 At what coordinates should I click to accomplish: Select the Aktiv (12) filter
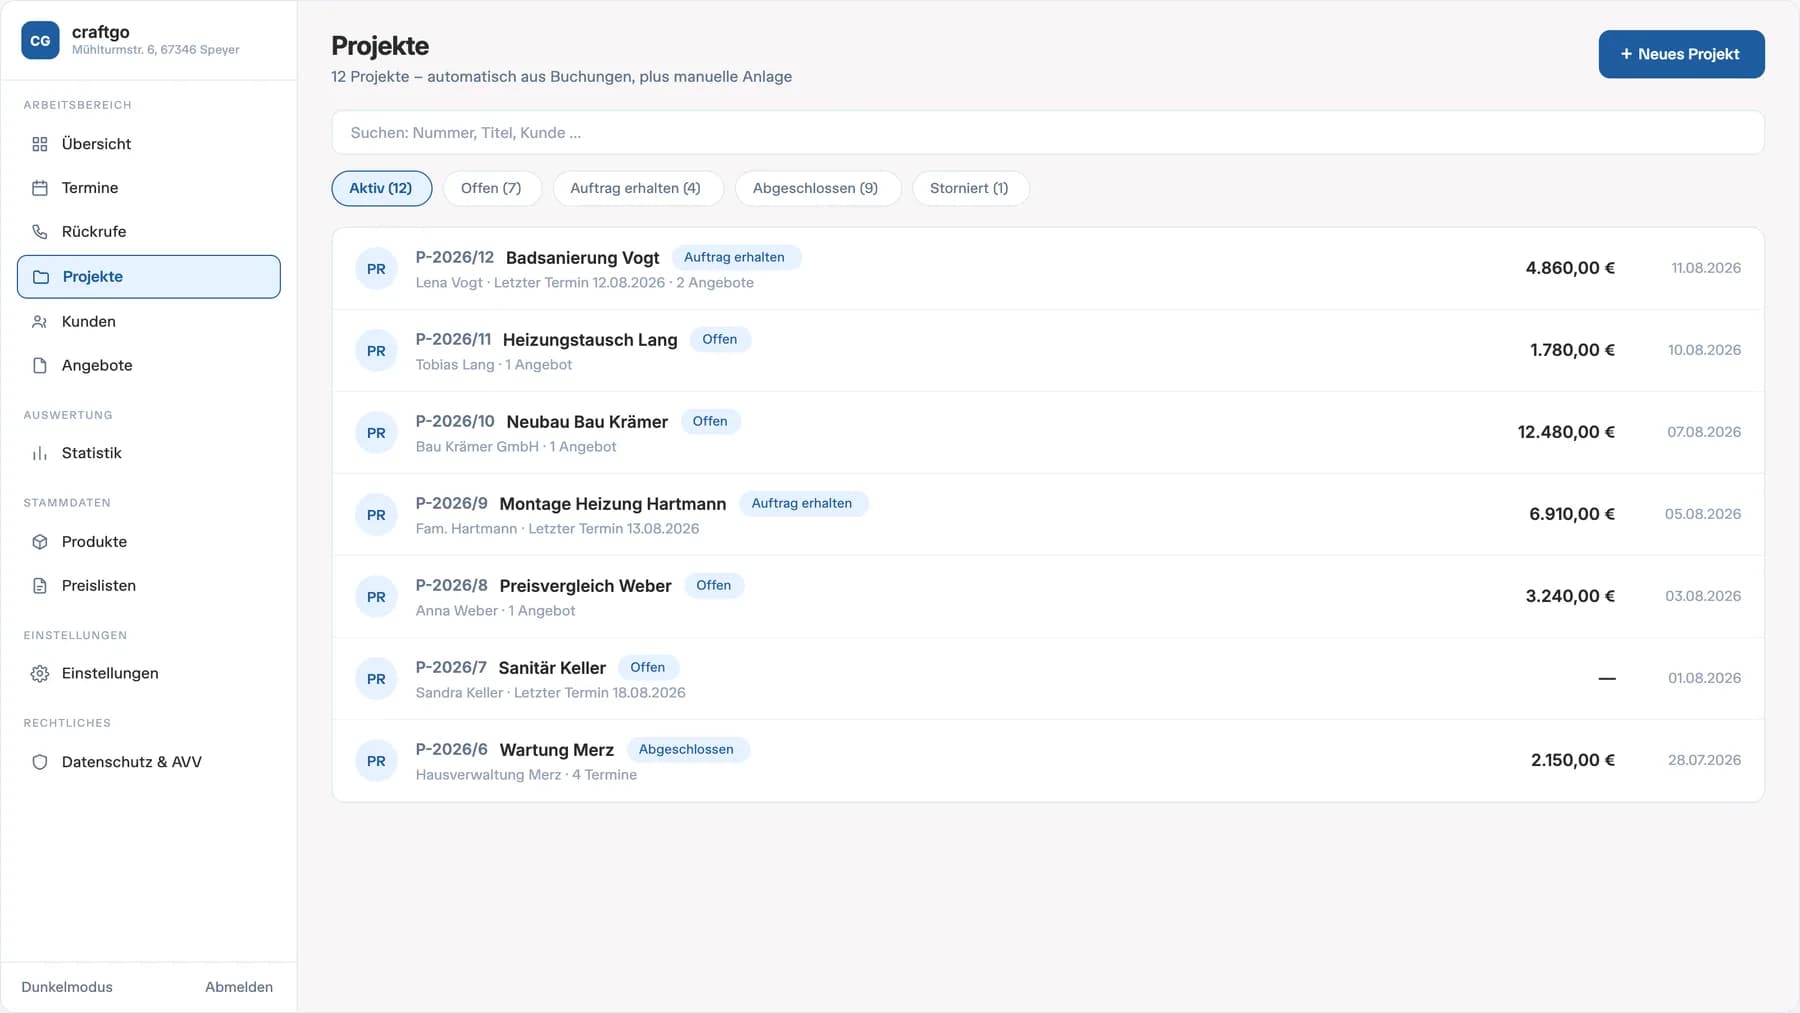(x=381, y=188)
